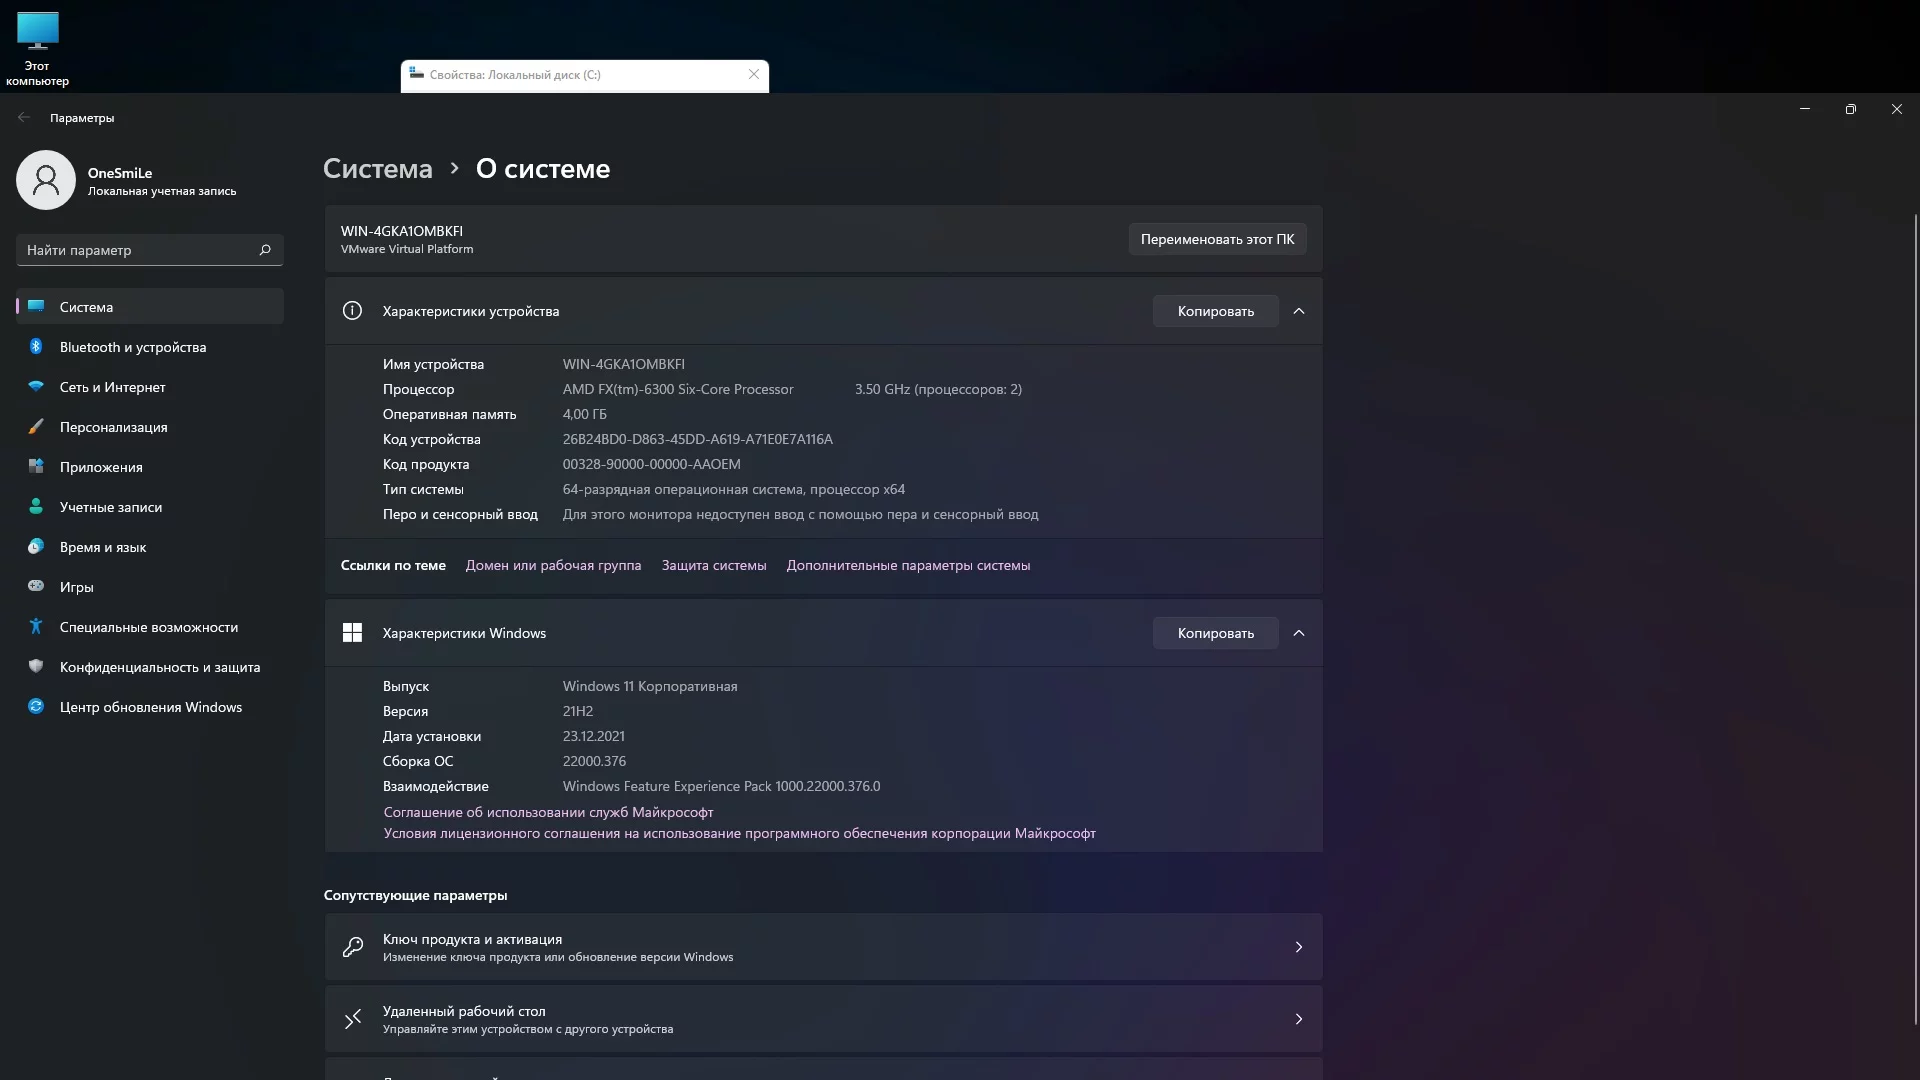1920x1080 pixels.
Task: Click the search magnifier icon
Action: pyautogui.click(x=265, y=250)
